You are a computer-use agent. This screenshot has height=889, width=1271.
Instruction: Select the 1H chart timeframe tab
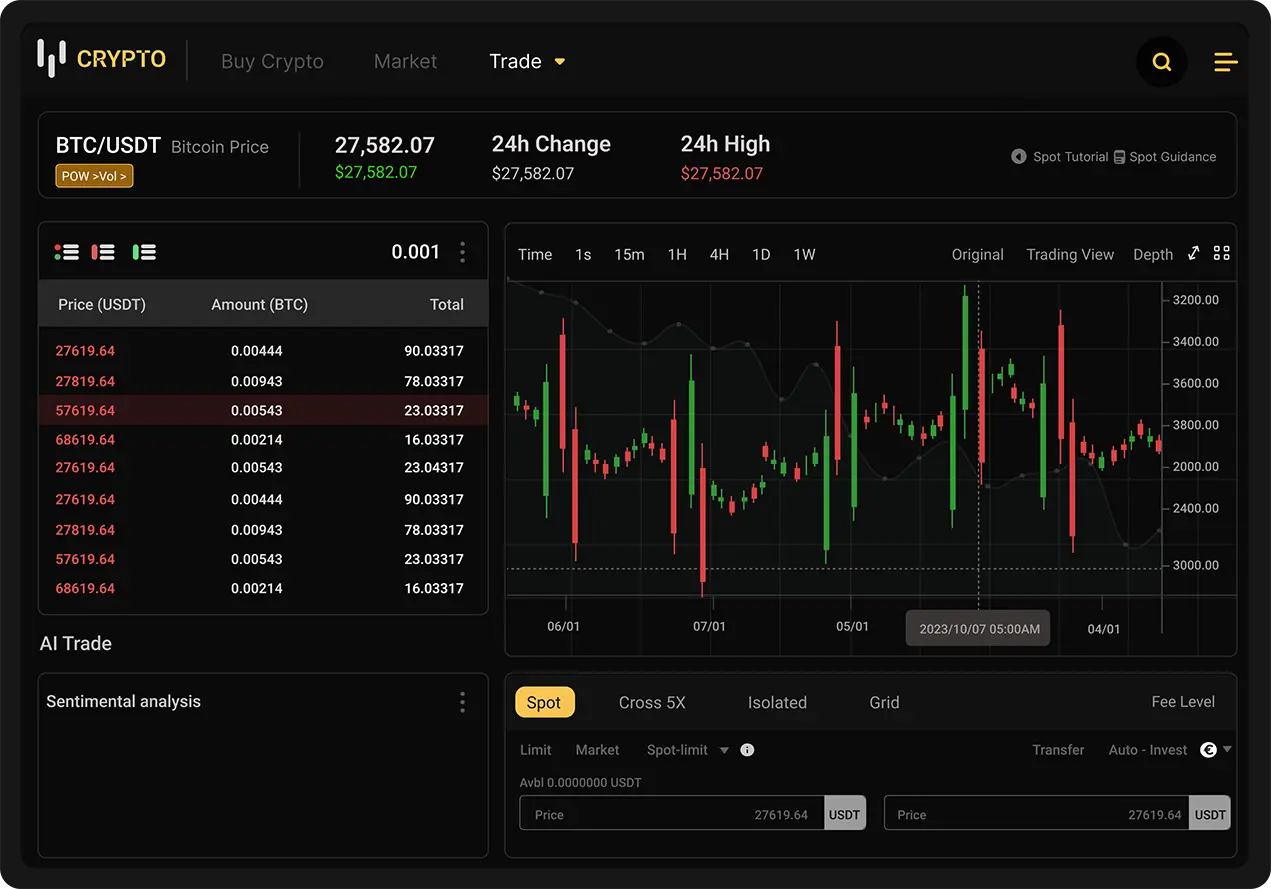pos(677,254)
